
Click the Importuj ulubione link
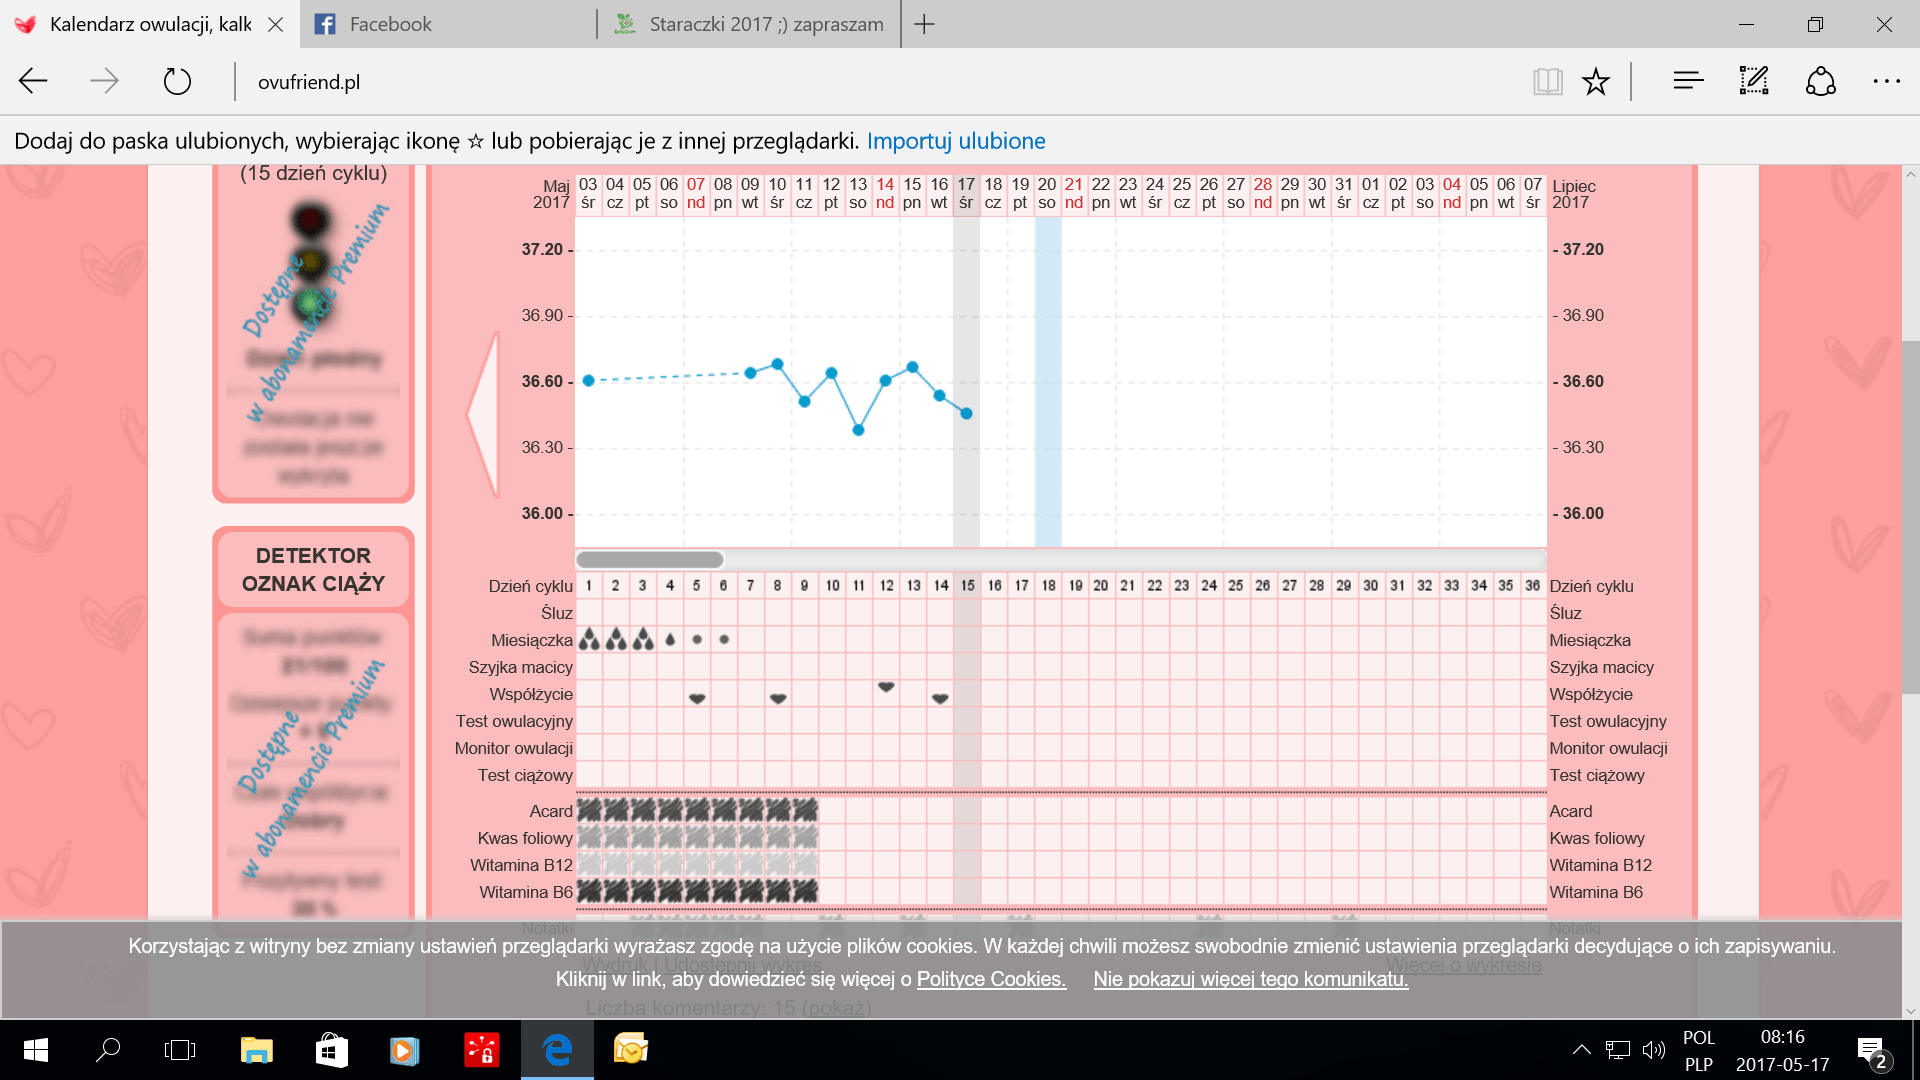[x=955, y=141]
